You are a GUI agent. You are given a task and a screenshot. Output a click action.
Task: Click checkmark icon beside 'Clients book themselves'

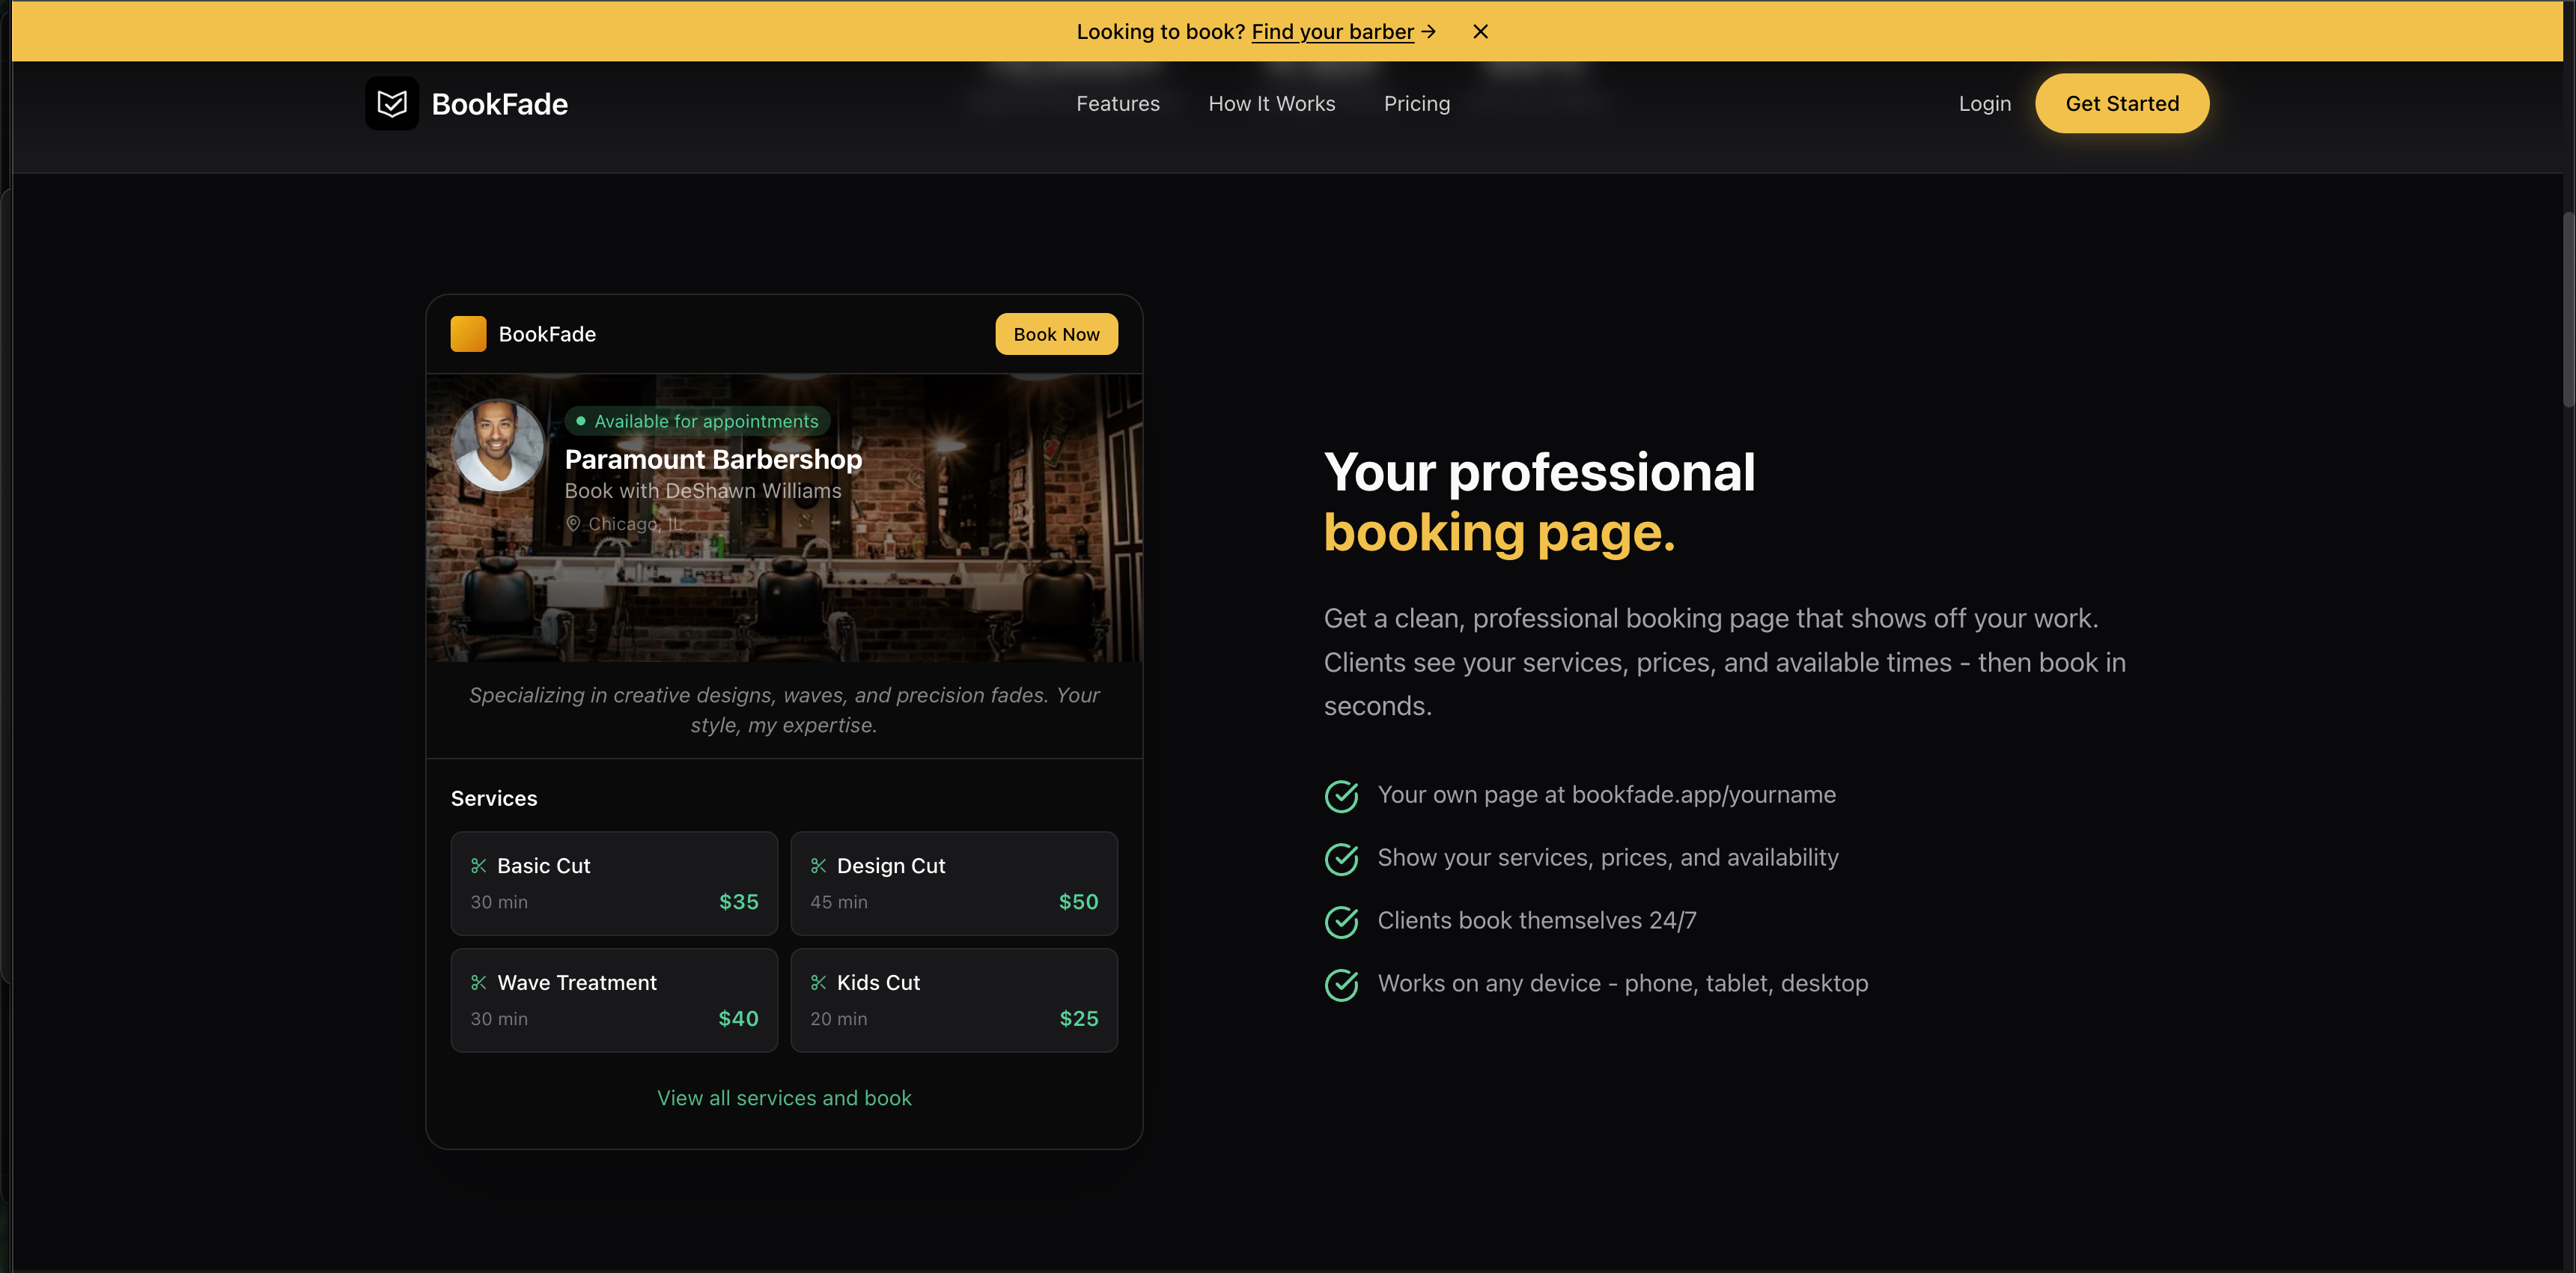coord(1341,922)
